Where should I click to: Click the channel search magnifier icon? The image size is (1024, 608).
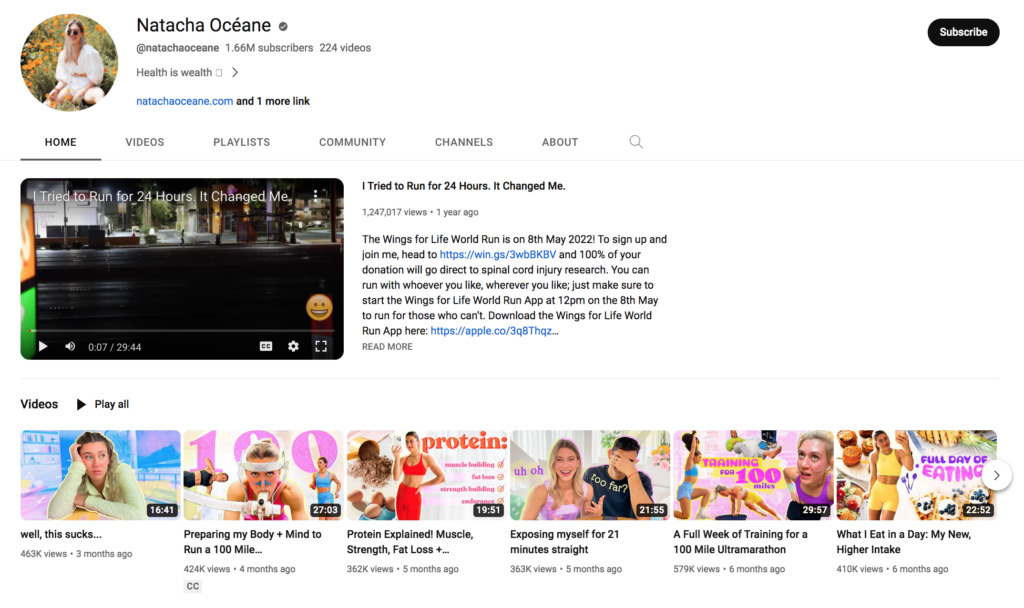635,142
